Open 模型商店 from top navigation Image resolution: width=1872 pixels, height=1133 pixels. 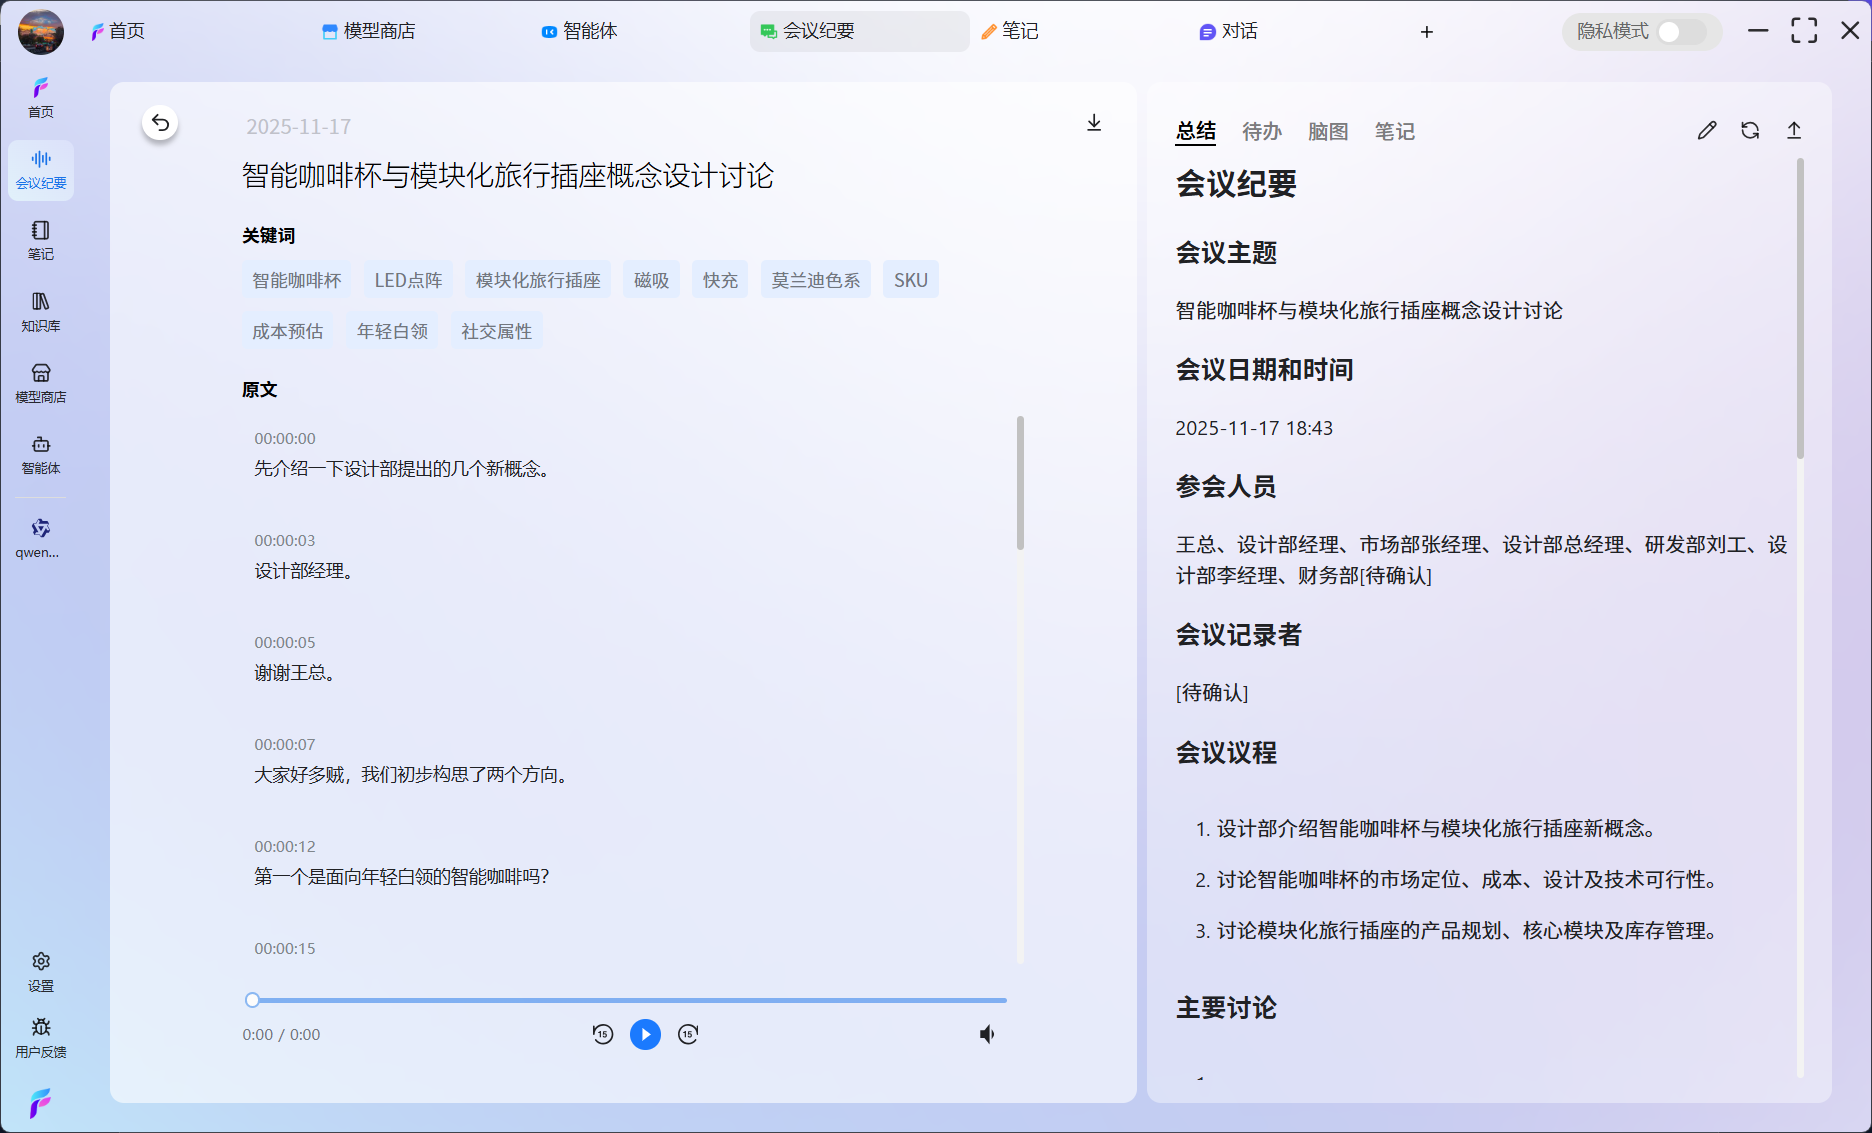click(368, 31)
